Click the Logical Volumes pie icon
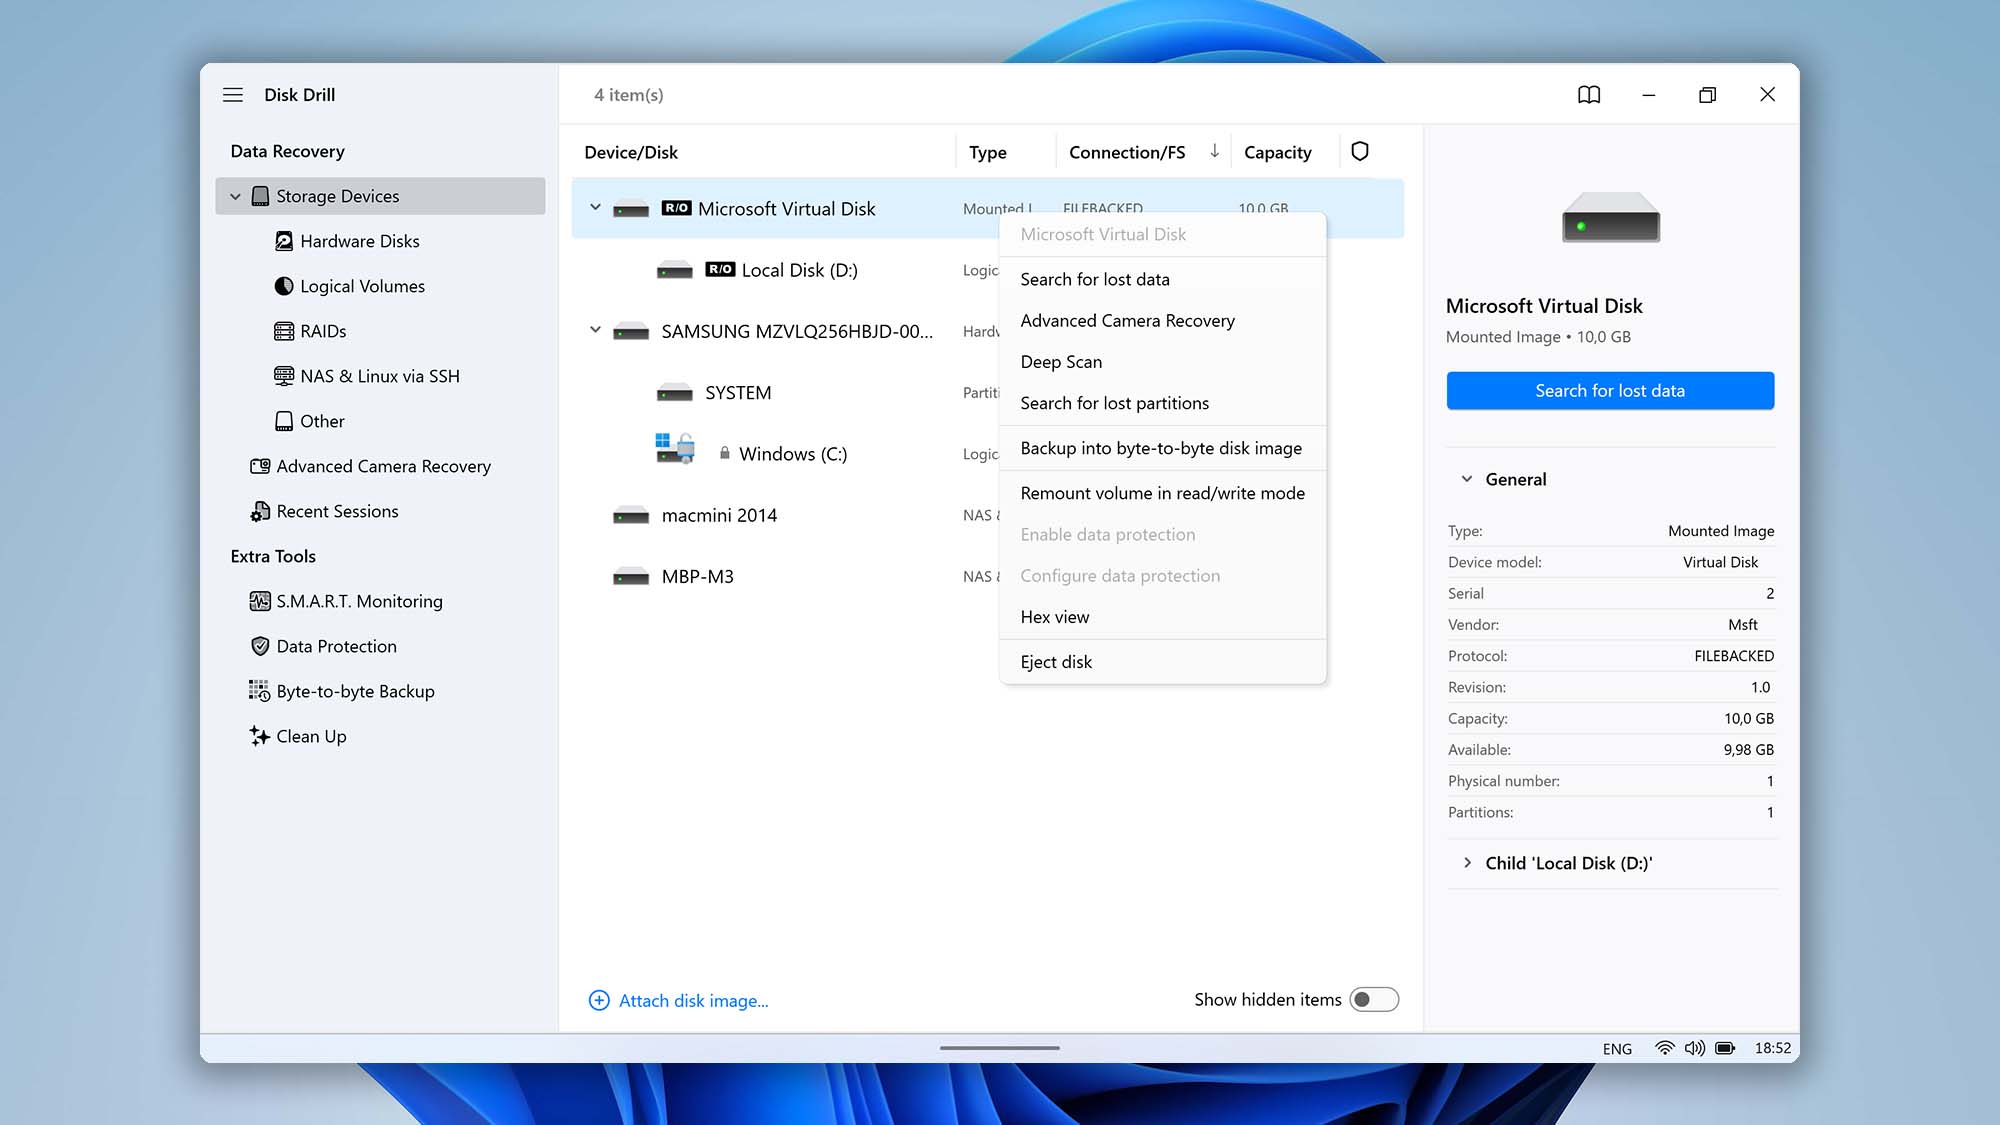This screenshot has width=2000, height=1125. [284, 286]
